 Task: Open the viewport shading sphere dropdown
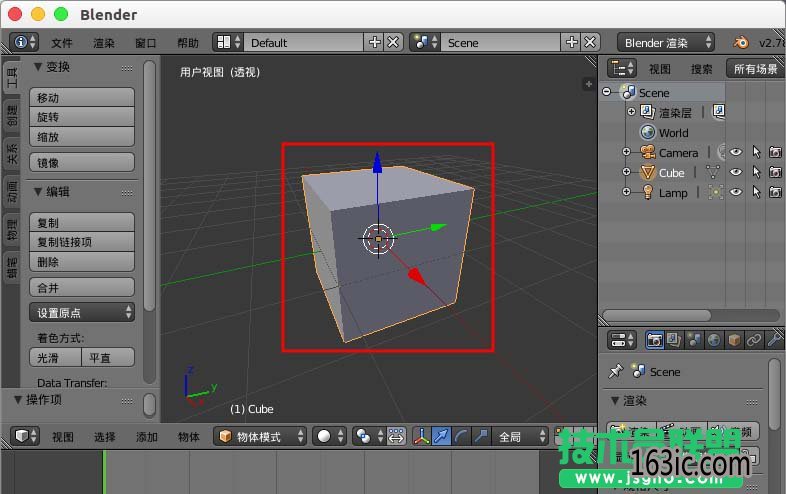(329, 436)
